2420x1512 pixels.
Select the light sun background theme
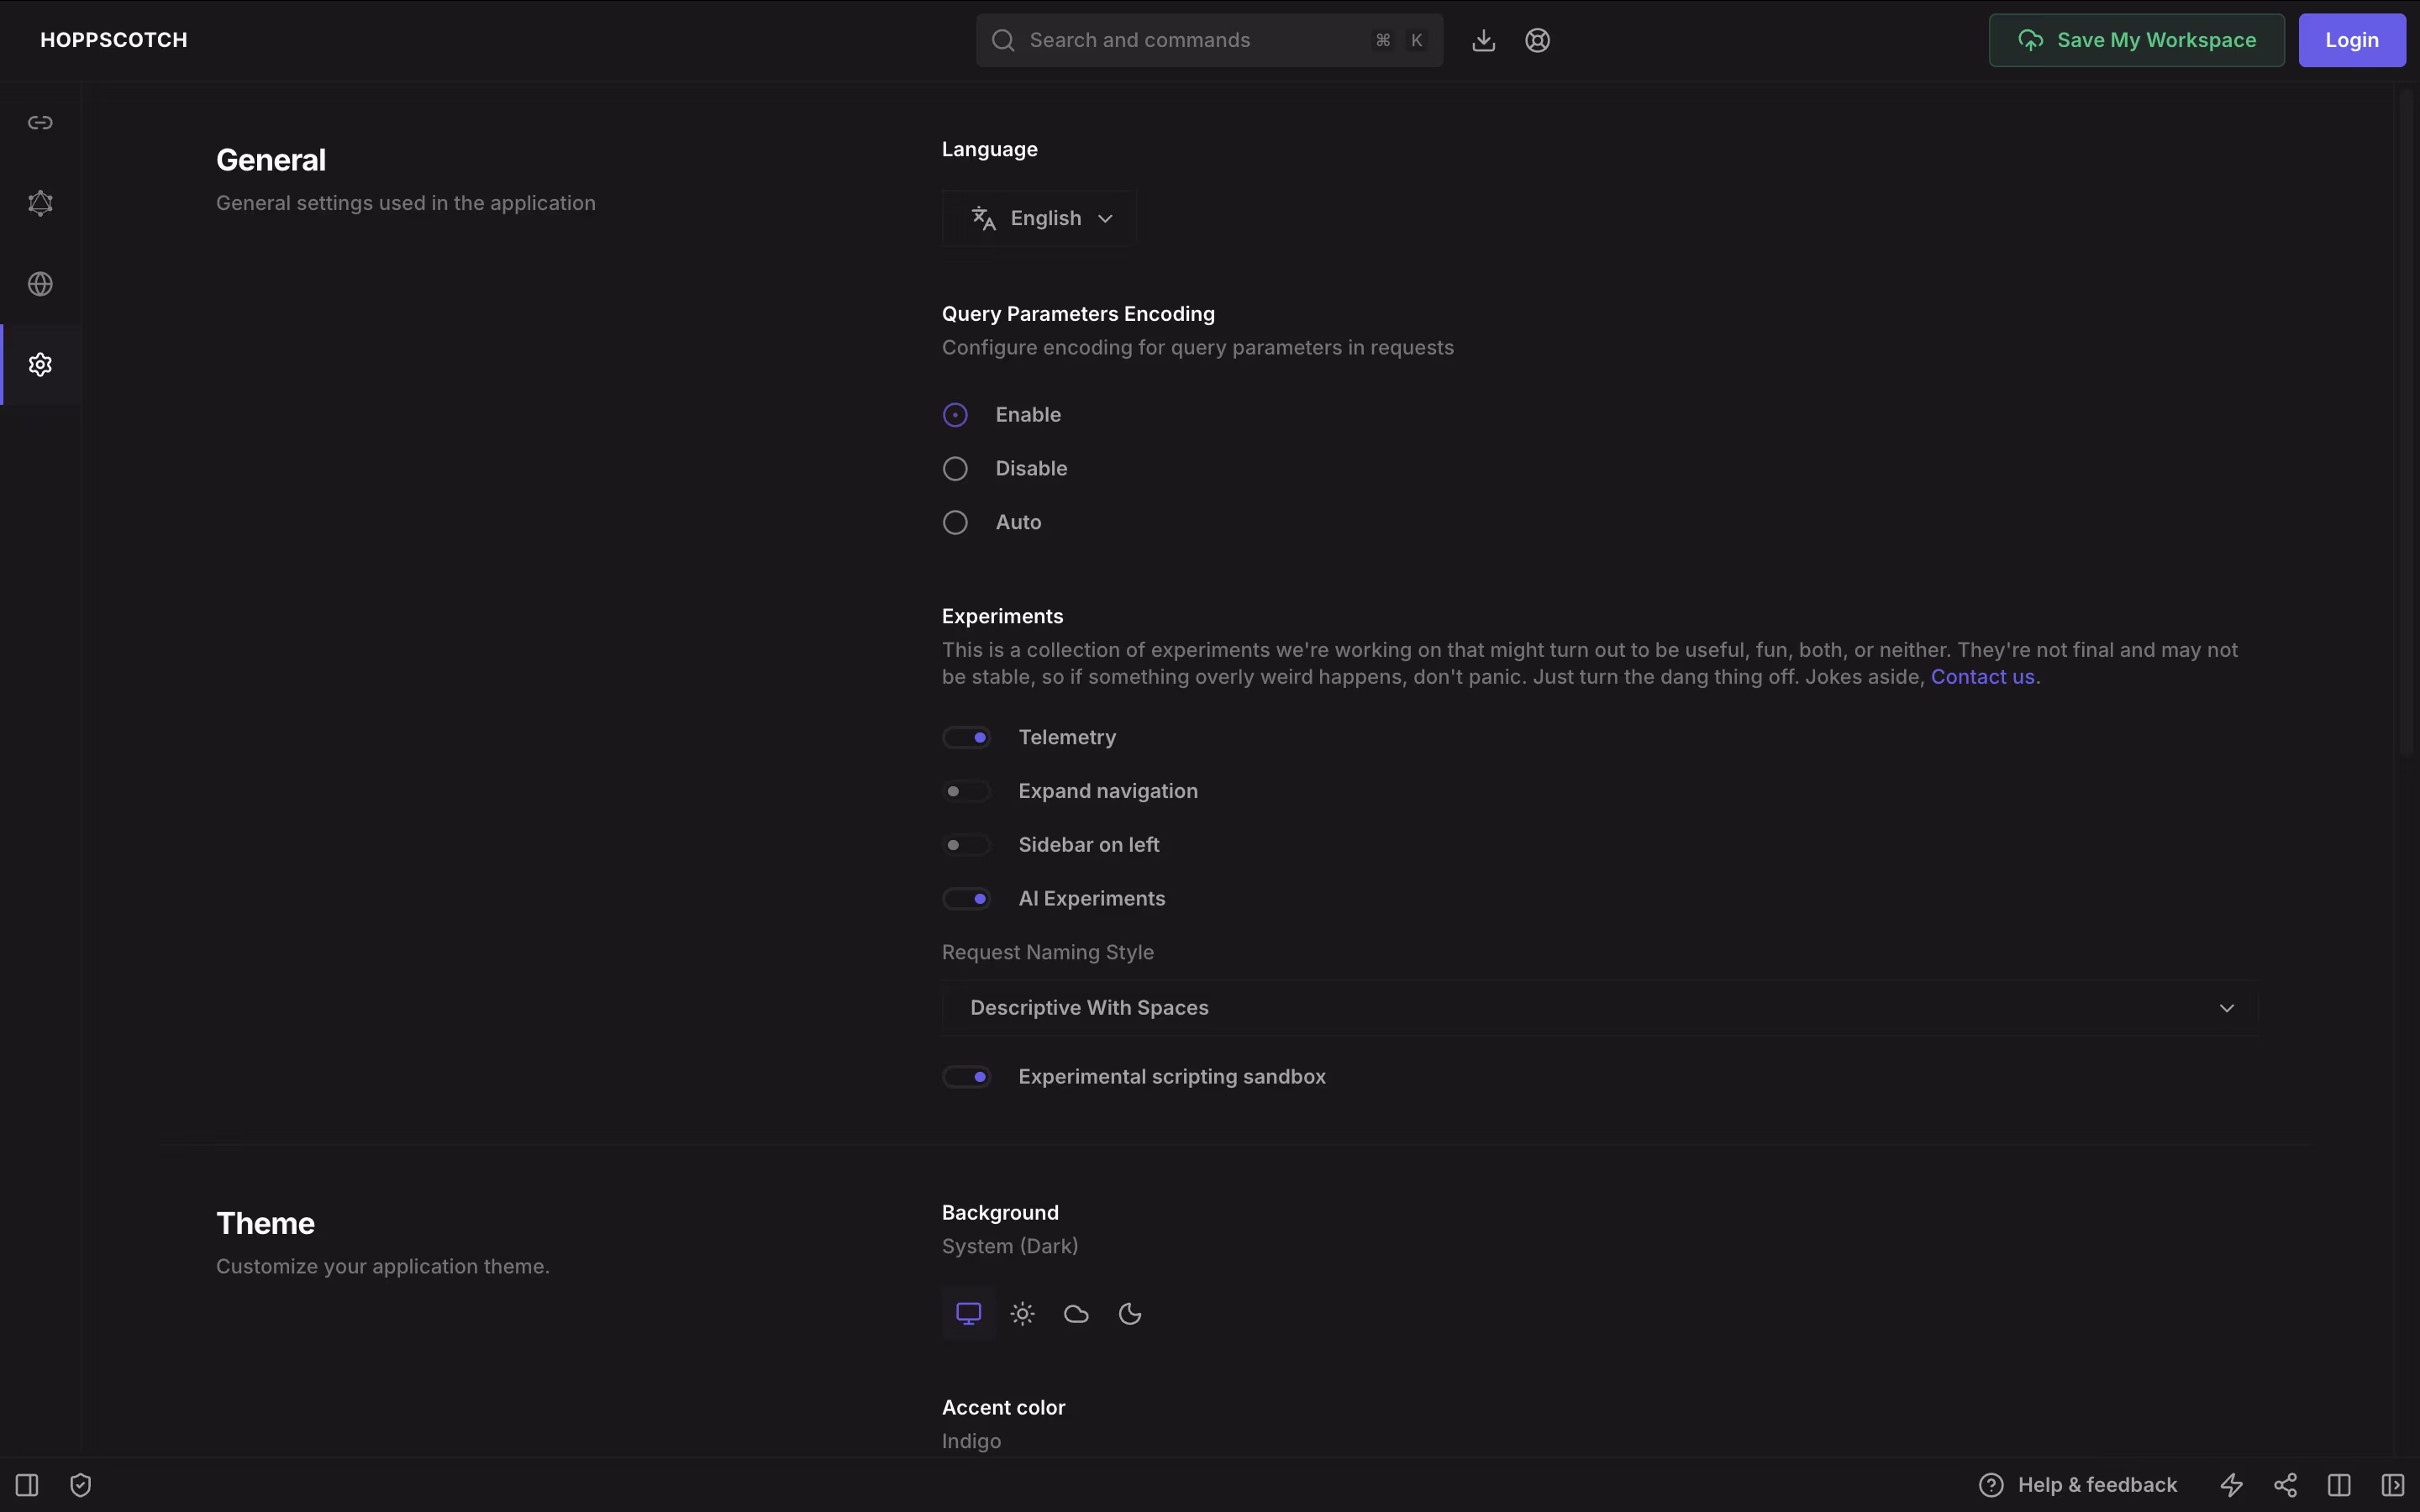[1022, 1314]
